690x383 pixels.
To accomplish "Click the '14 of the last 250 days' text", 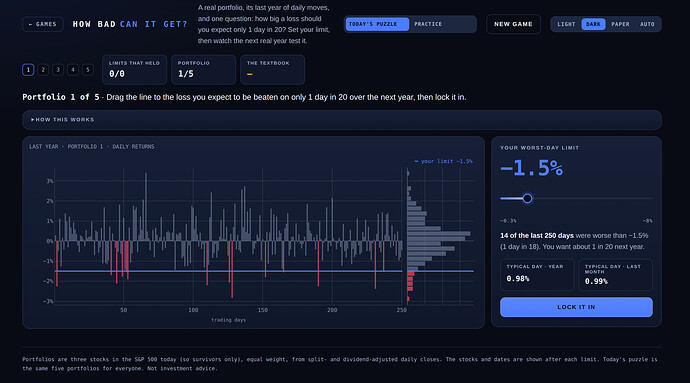I will 536,236.
